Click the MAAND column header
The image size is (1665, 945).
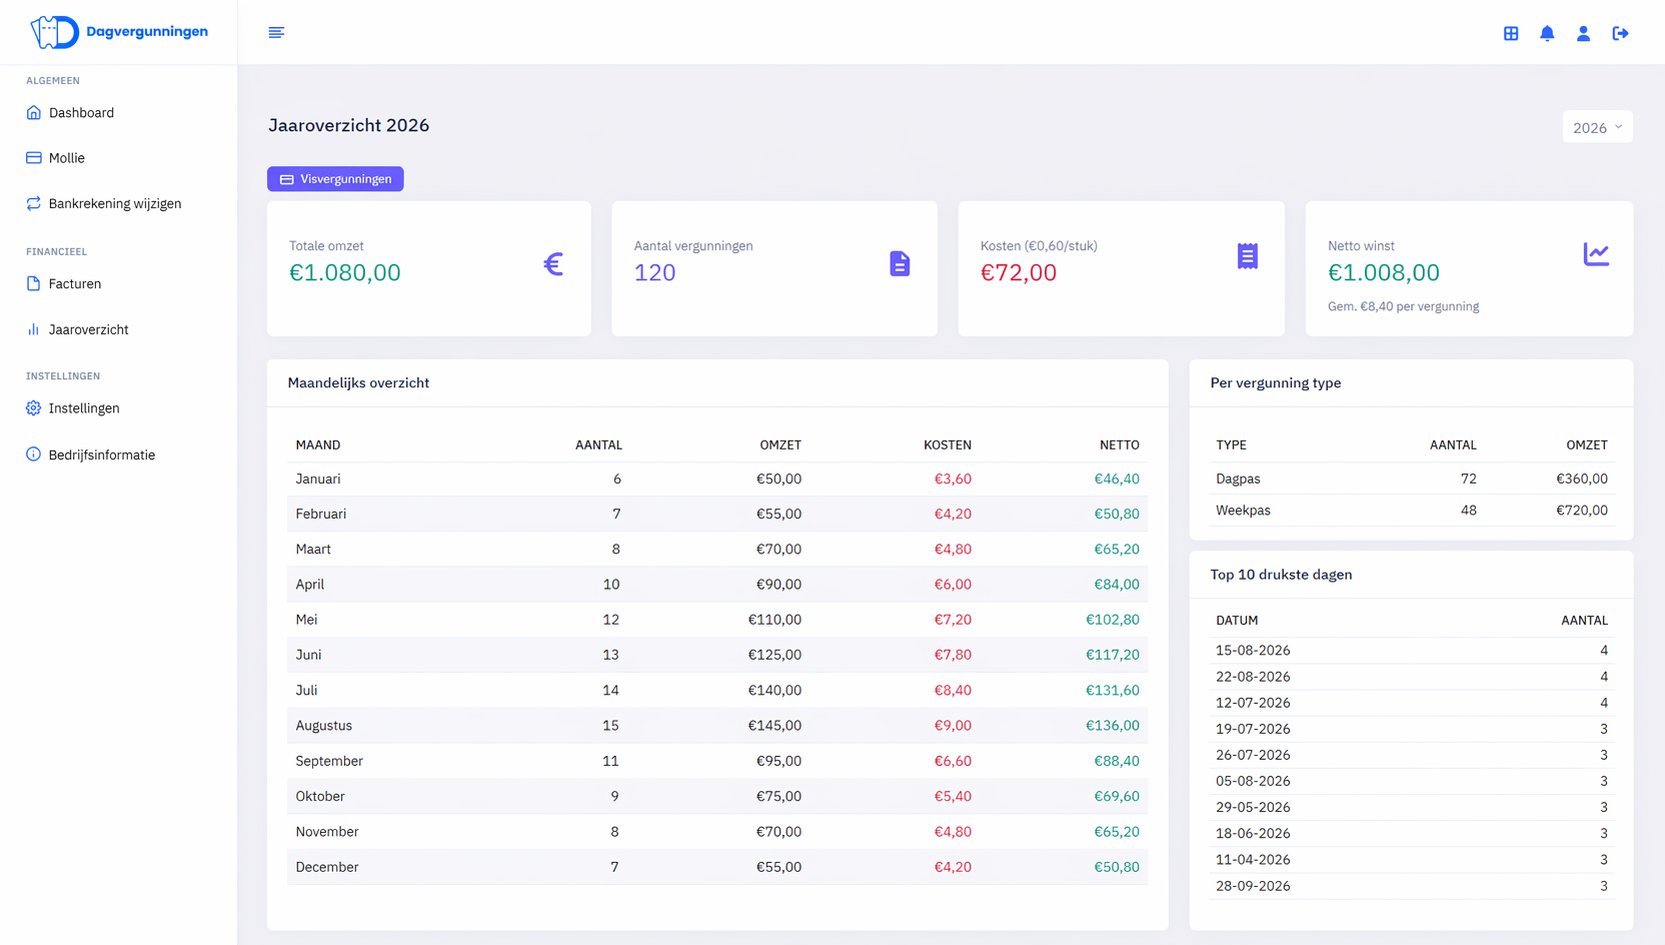click(x=318, y=445)
